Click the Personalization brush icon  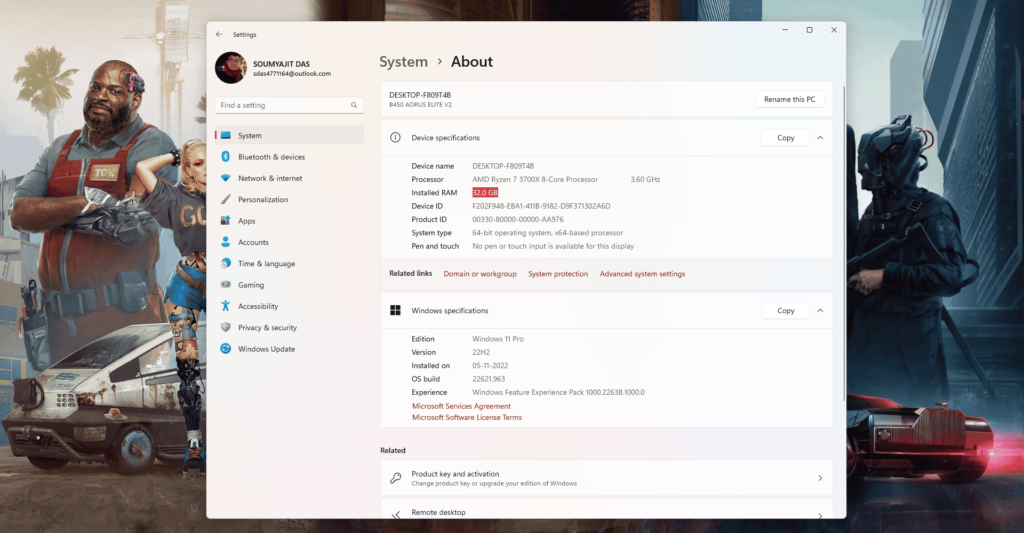pos(225,199)
